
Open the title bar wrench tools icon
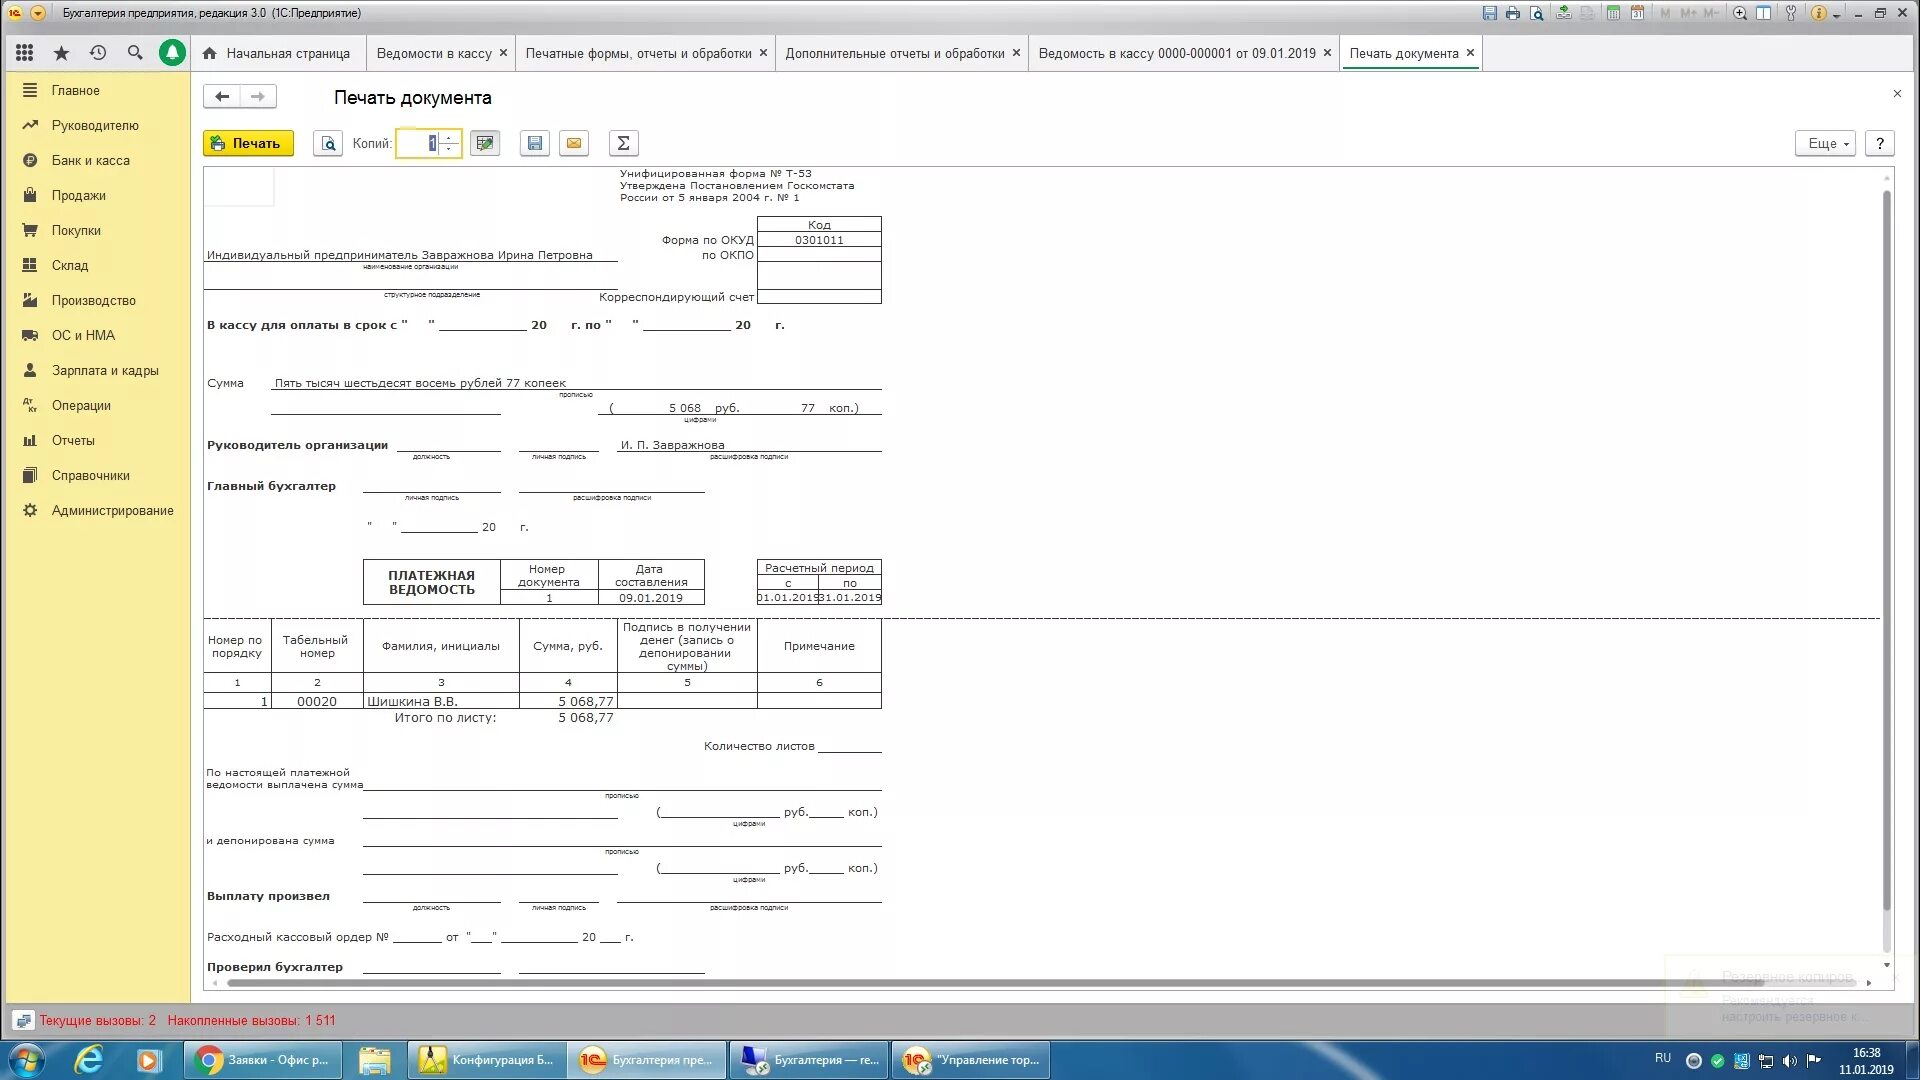[1790, 13]
